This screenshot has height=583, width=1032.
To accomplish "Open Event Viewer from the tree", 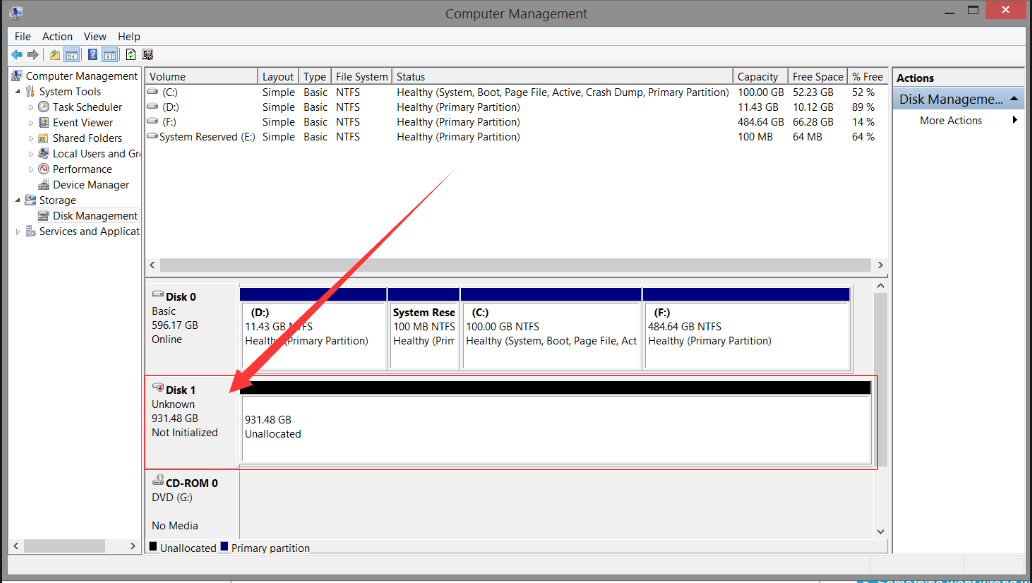I will click(x=83, y=123).
